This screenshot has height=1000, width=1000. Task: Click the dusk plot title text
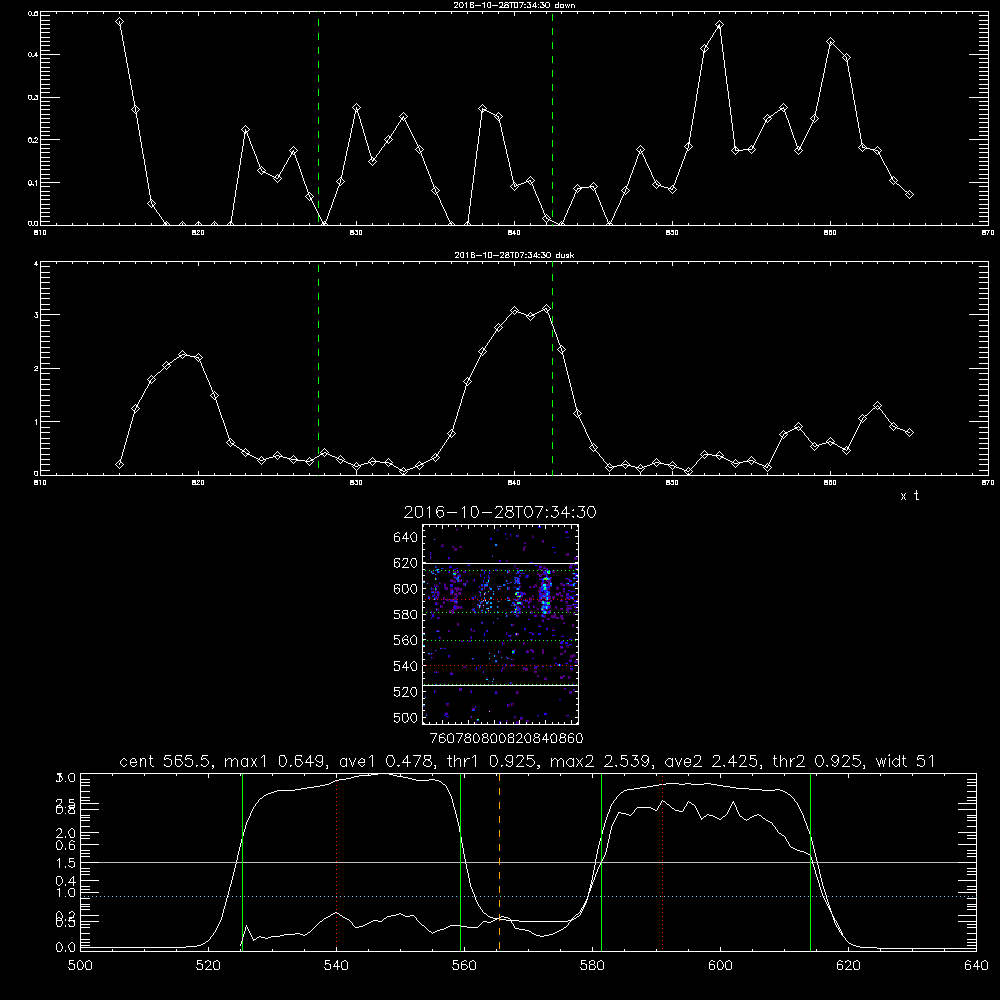(x=515, y=255)
